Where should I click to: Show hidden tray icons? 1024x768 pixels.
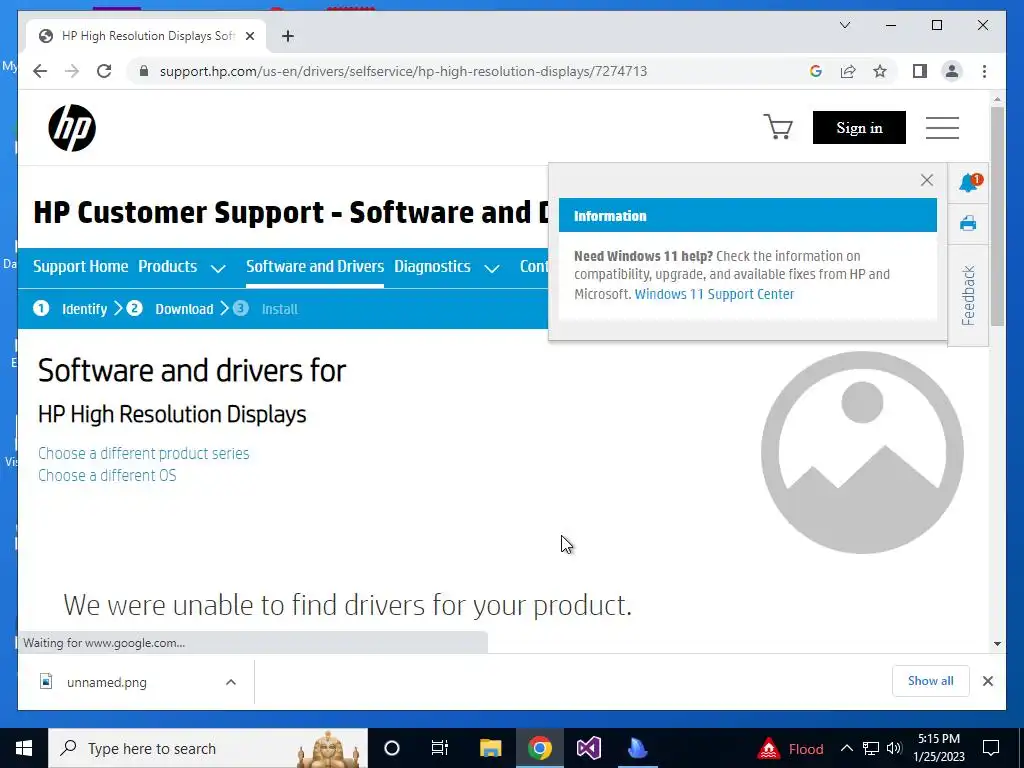coord(846,748)
